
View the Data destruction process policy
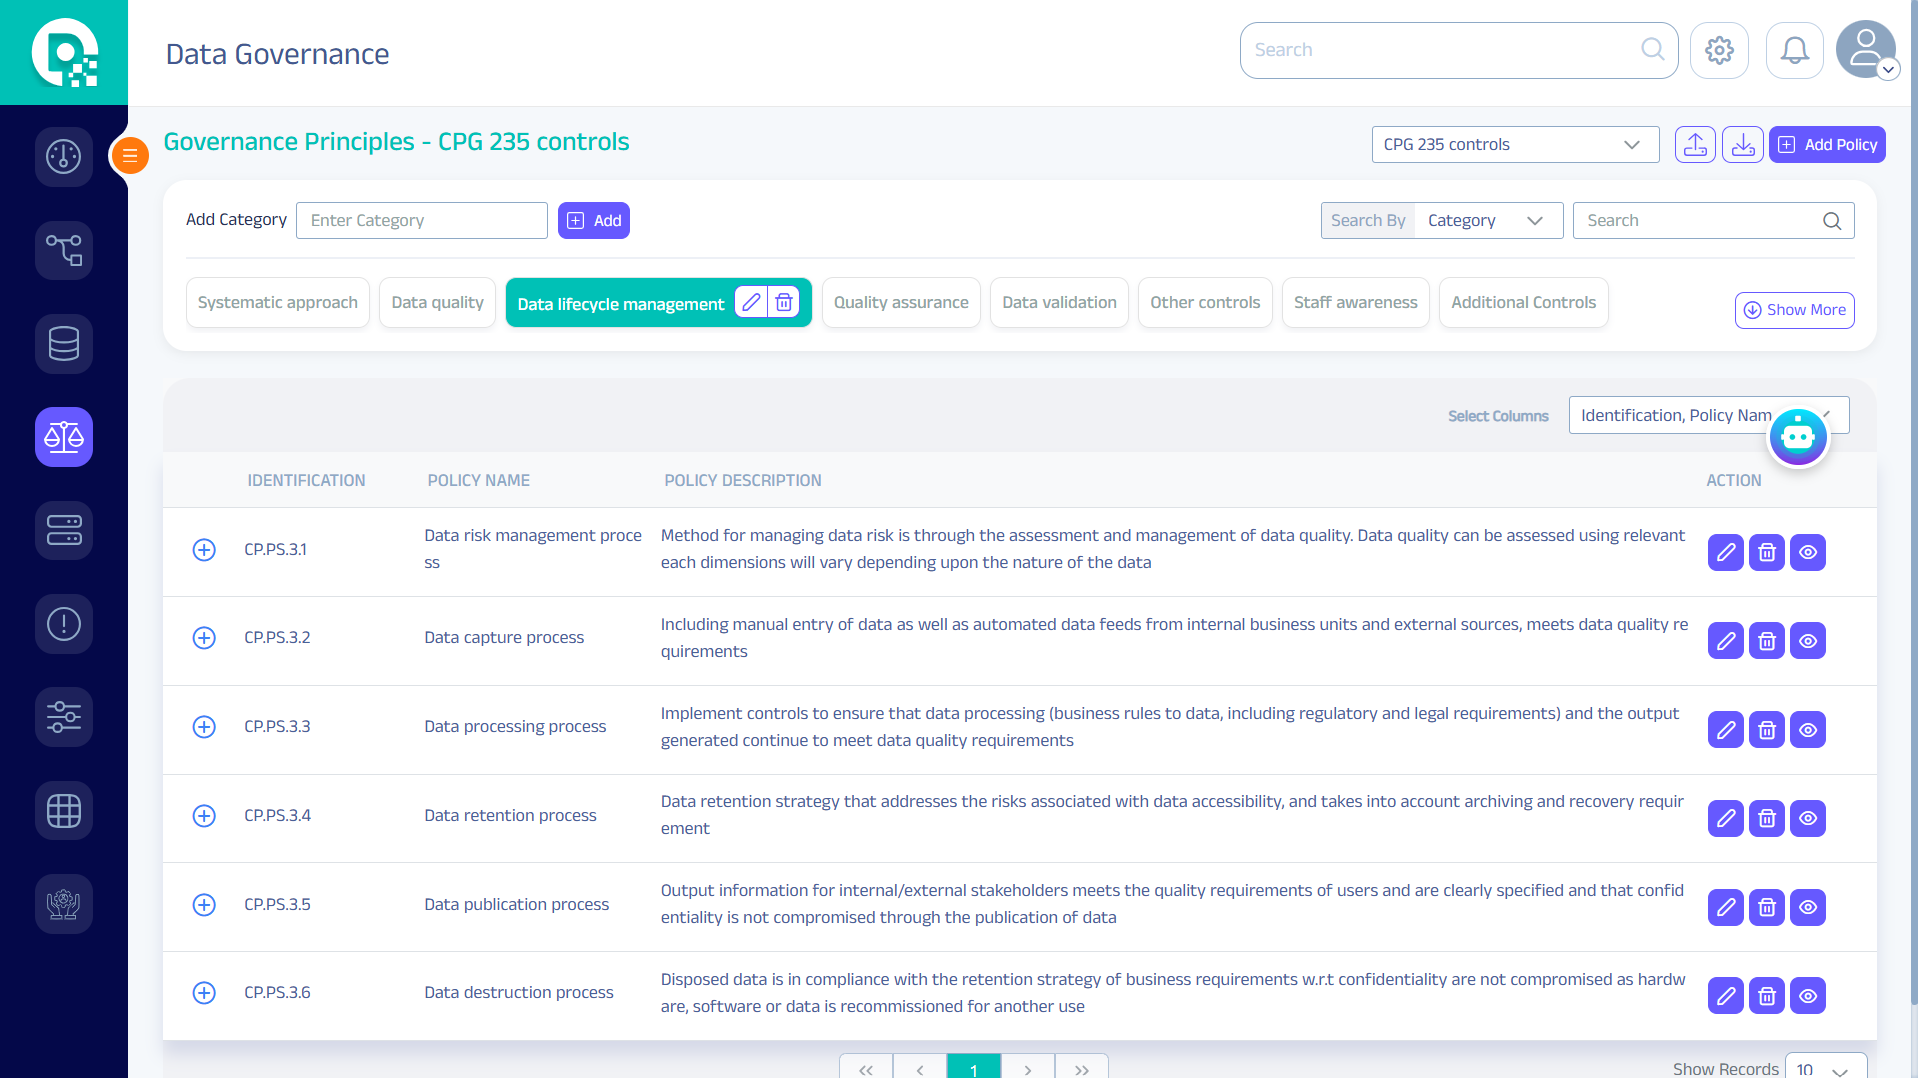(1807, 996)
